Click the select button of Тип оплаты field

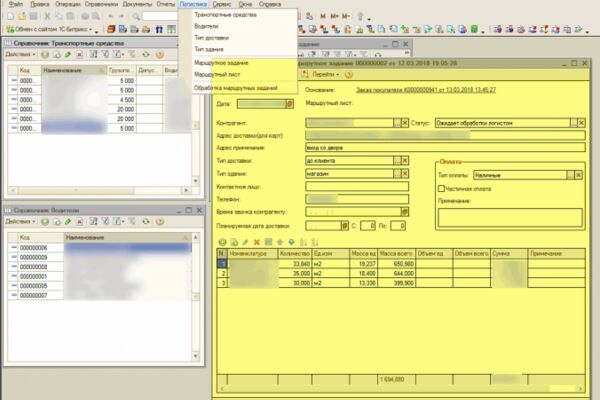pos(571,175)
